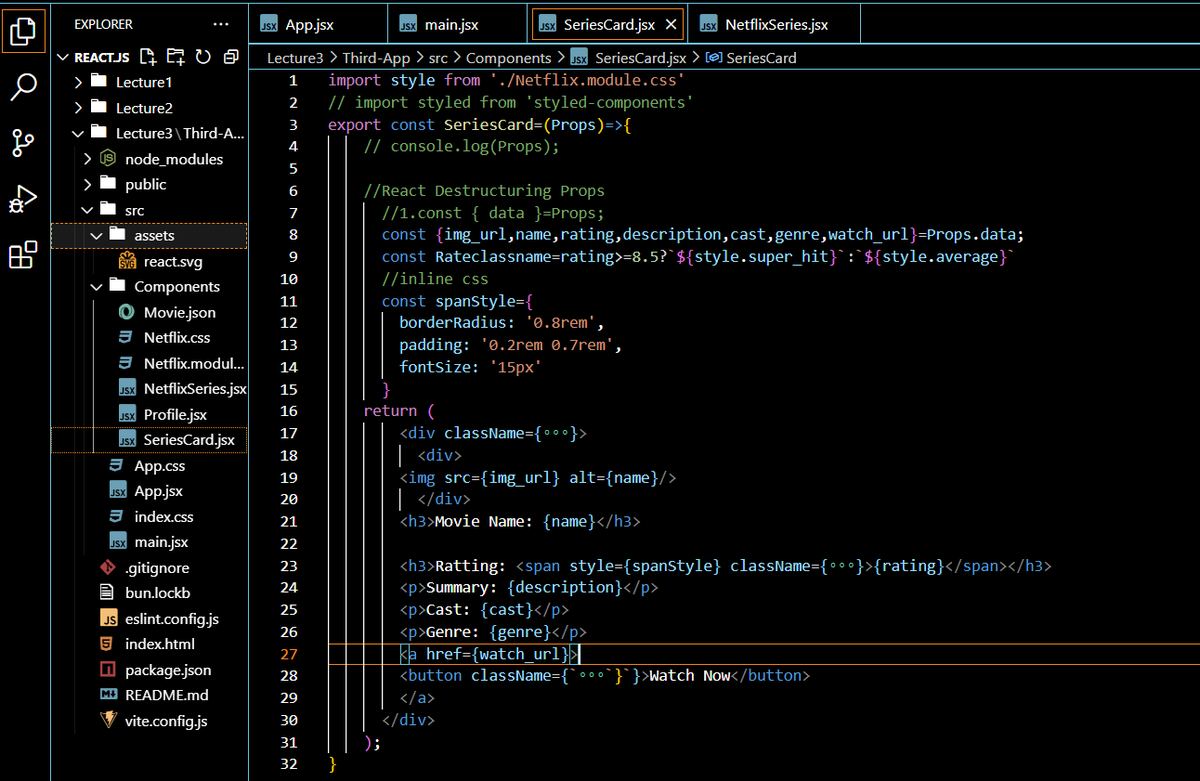Click SeriesCard.jsx in the breadcrumb
Image resolution: width=1200 pixels, height=781 pixels.
point(640,58)
